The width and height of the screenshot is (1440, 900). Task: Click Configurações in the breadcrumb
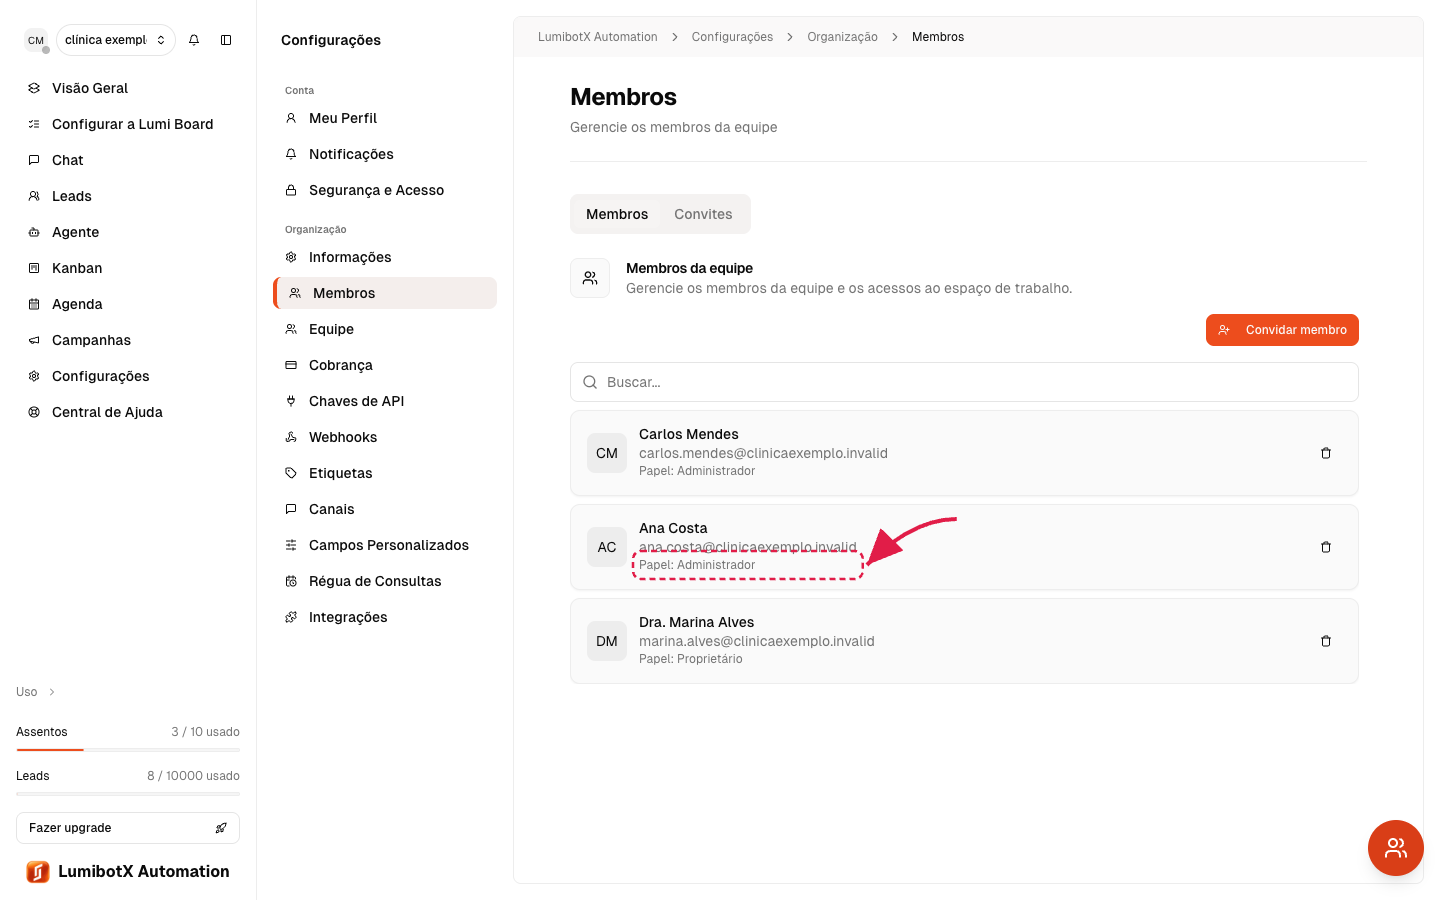click(732, 37)
